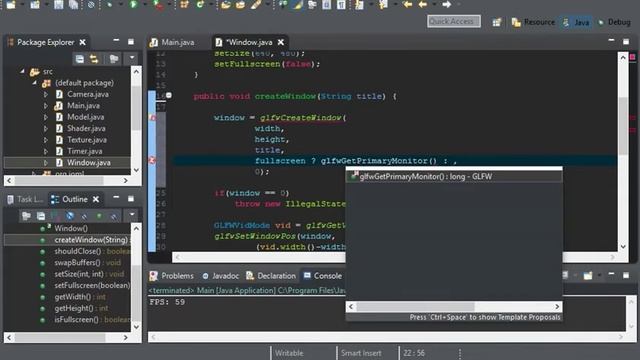The height and width of the screenshot is (360, 640).
Task: Expand the Camera.java tree node
Action: coord(46,94)
